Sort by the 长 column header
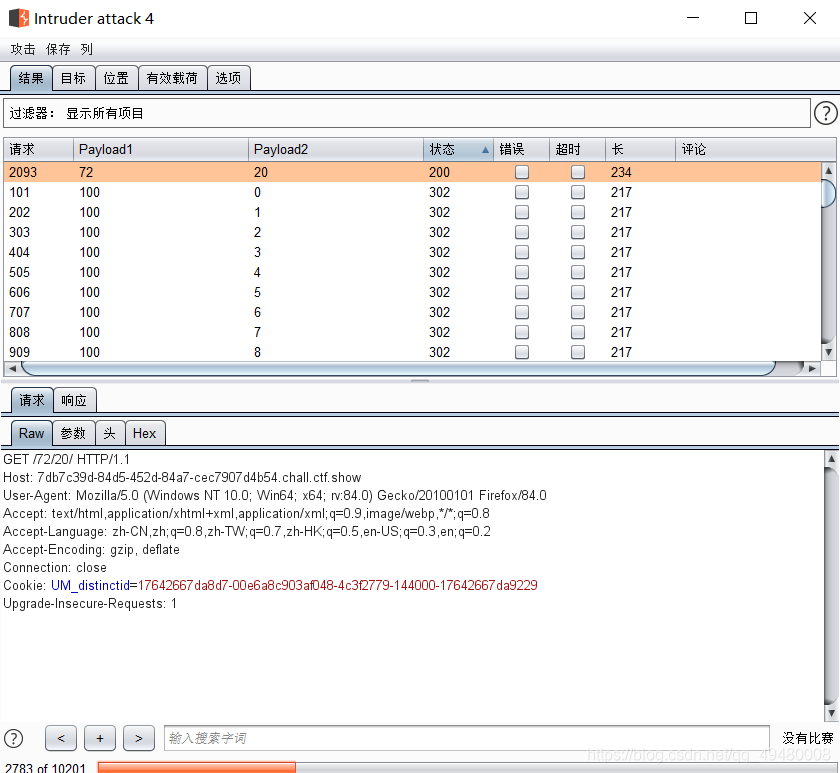 click(640, 149)
